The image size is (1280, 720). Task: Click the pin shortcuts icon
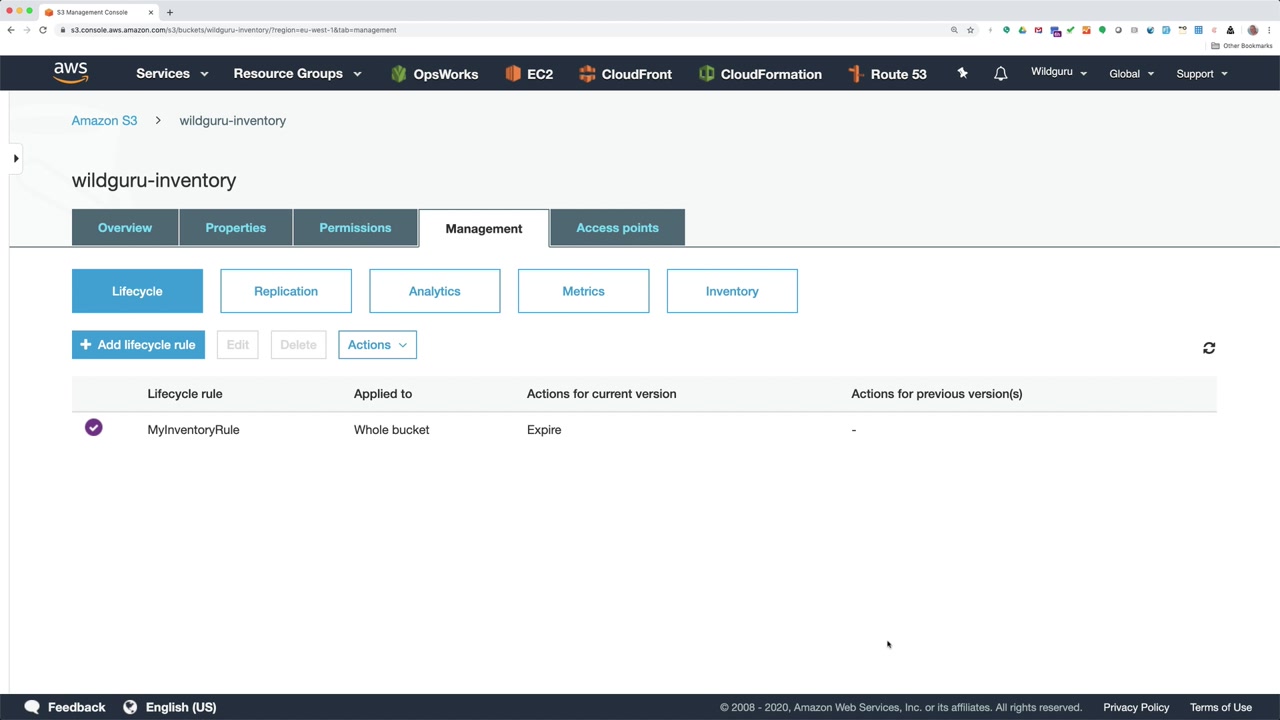pos(962,73)
